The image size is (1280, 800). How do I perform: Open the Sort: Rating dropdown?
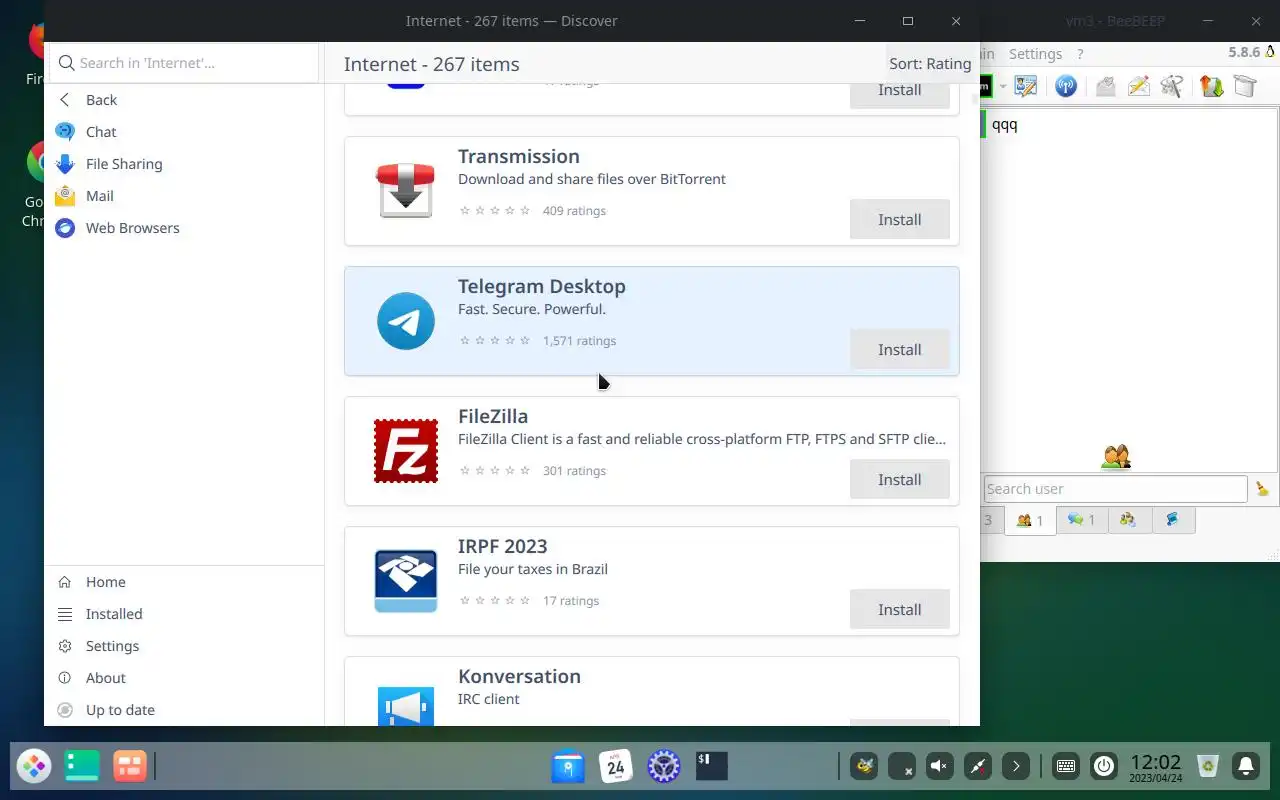coord(930,64)
